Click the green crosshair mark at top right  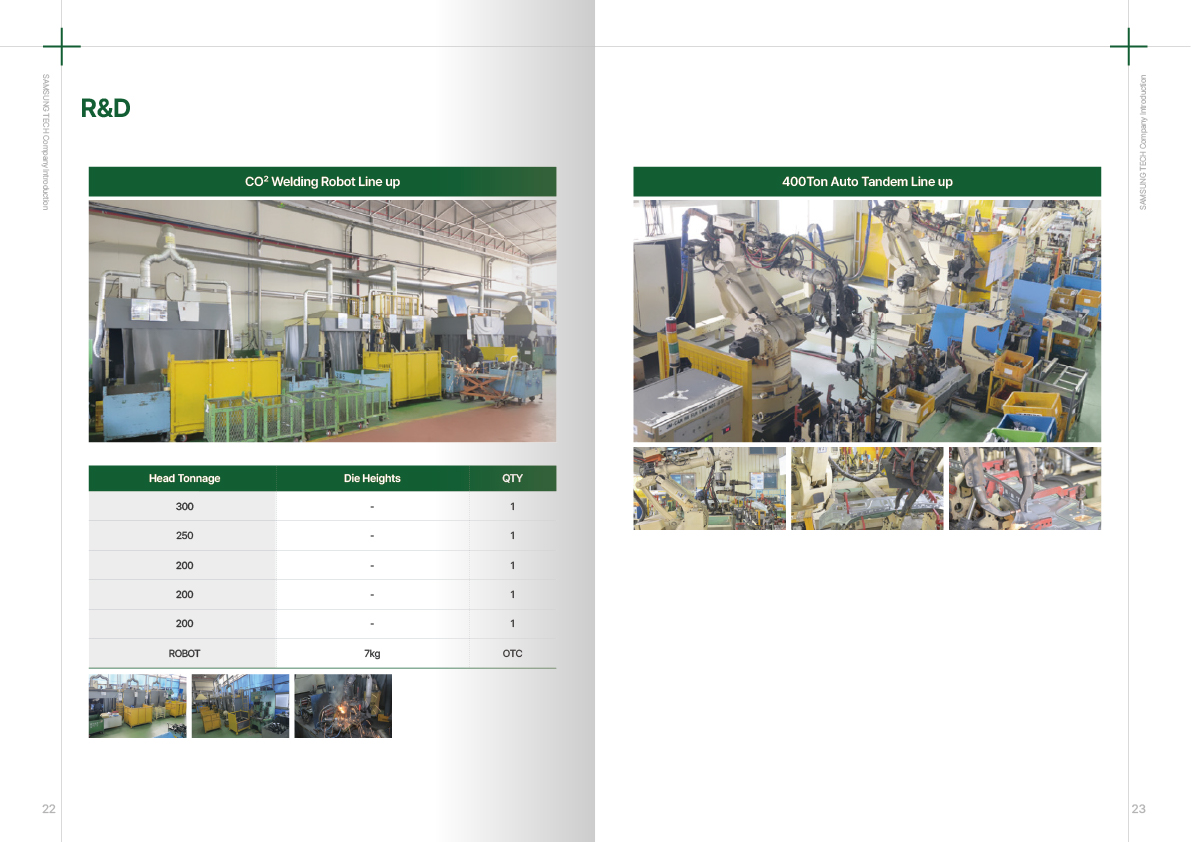point(1129,46)
